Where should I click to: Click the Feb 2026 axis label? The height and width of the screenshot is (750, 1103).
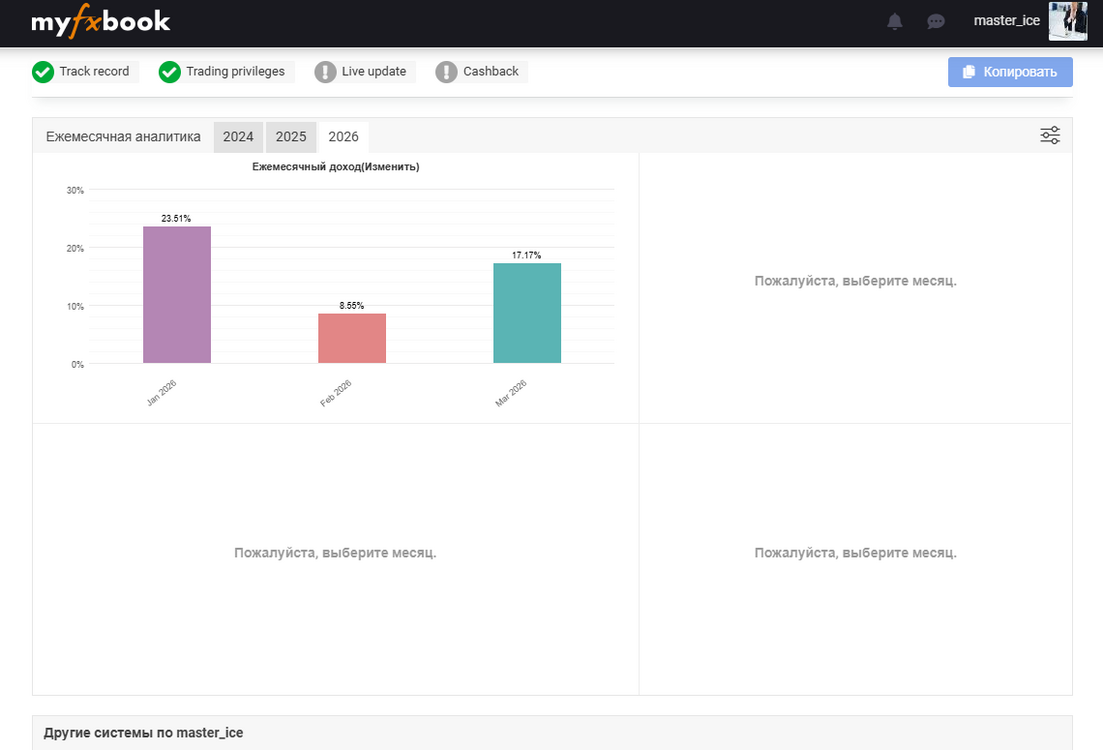pyautogui.click(x=336, y=393)
